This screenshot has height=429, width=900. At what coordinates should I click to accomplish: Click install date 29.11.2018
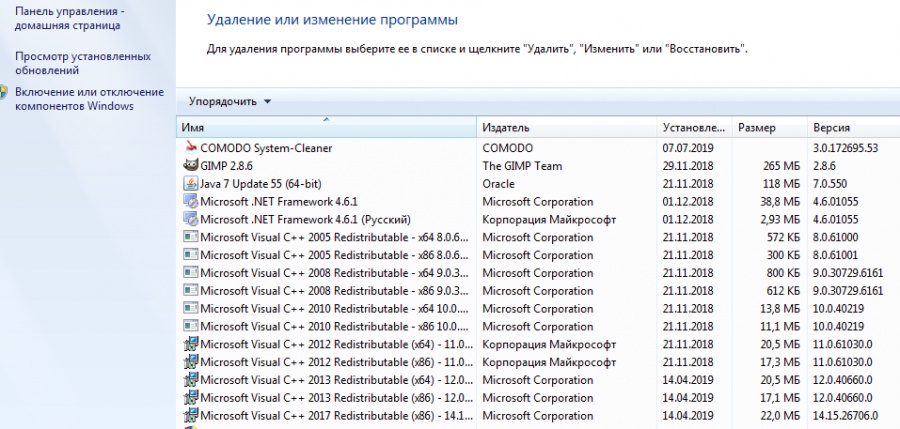pyautogui.click(x=688, y=166)
